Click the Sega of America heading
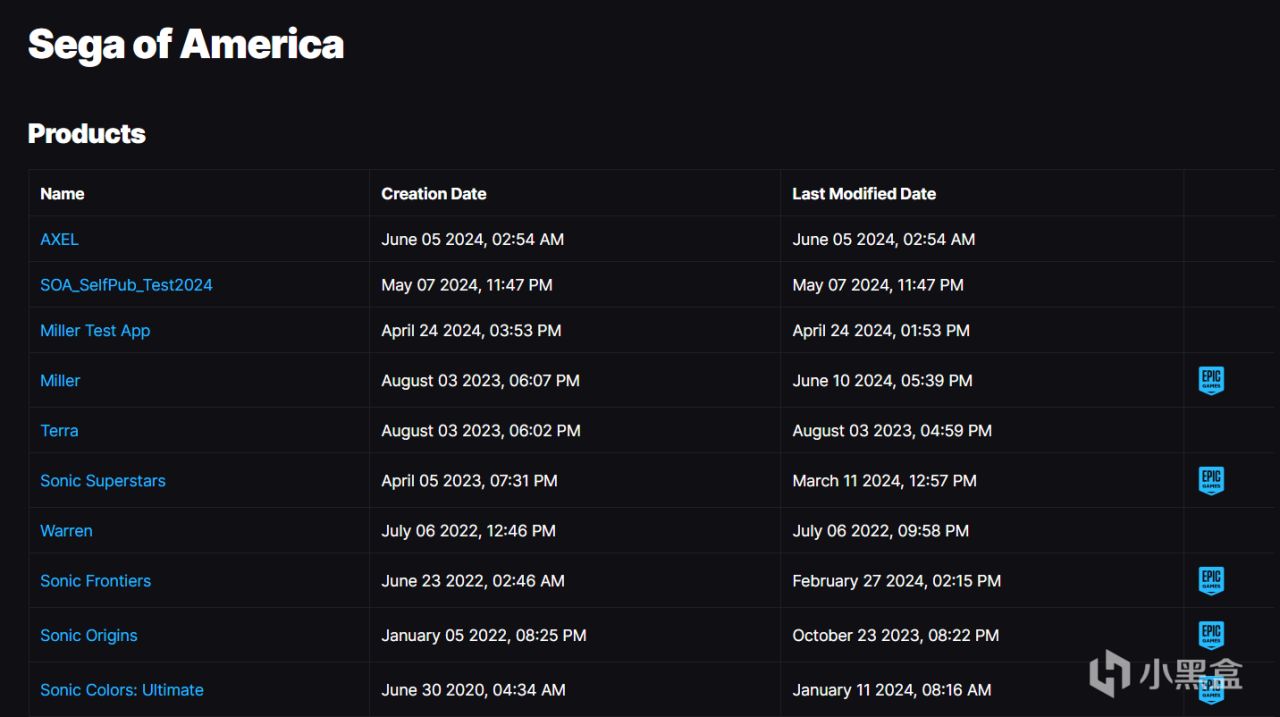The height and width of the screenshot is (717, 1280). tap(186, 44)
